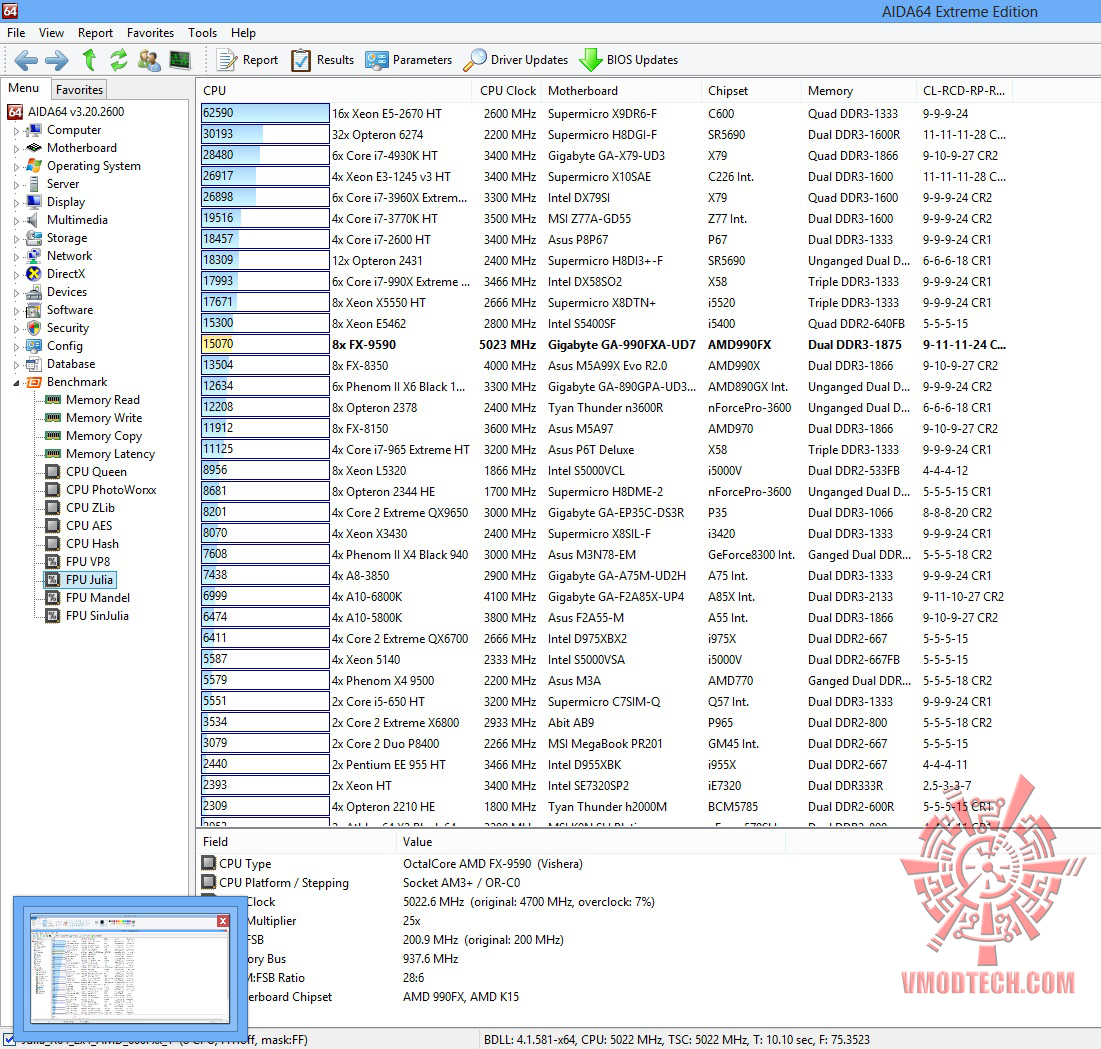Open the Favorites menu
The height and width of the screenshot is (1049, 1101).
(x=150, y=33)
